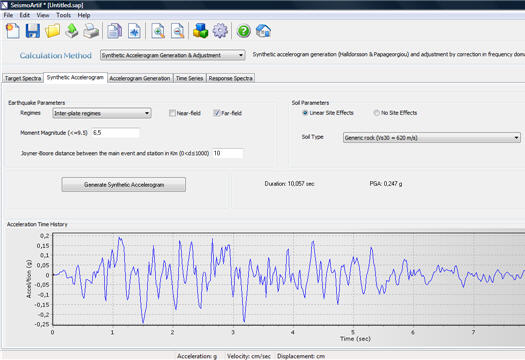Viewport: 525px width, 360px height.
Task: Go to the Response Spectra tab
Action: (230, 78)
